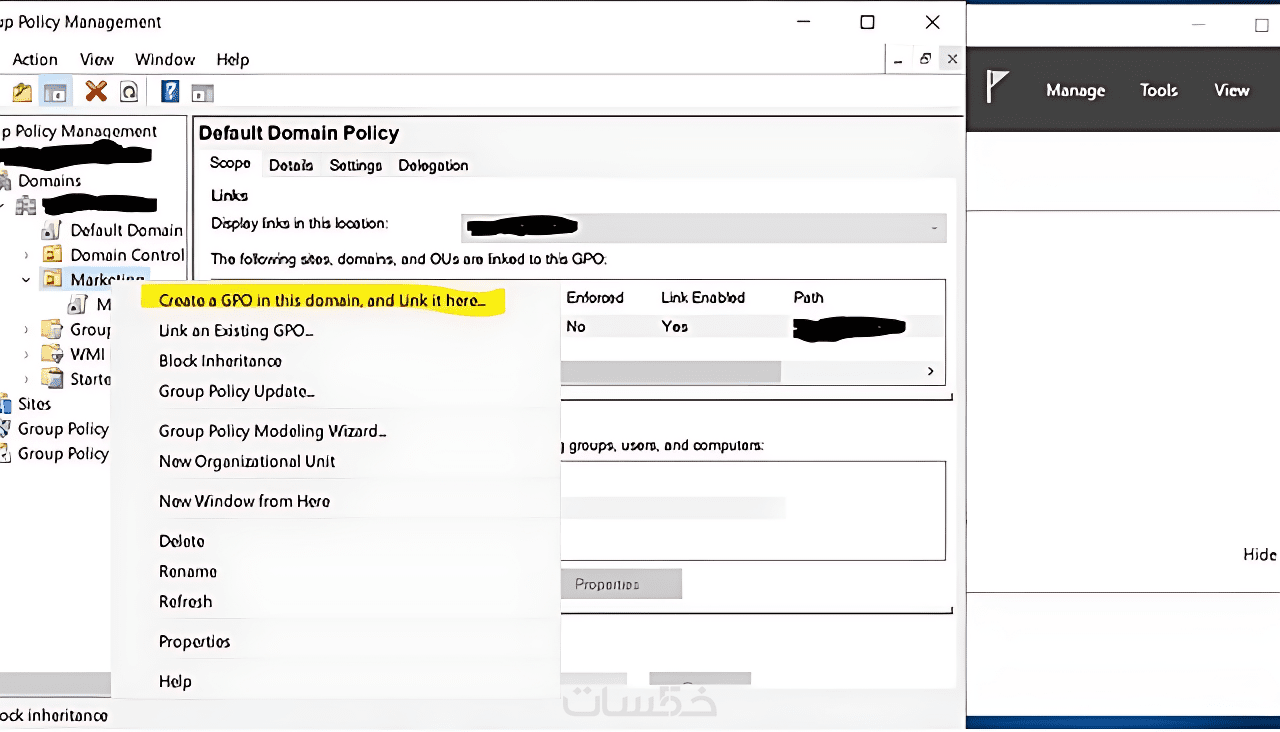This screenshot has width=1280, height=732.
Task: Restore the inner console child window
Action: coord(925,59)
